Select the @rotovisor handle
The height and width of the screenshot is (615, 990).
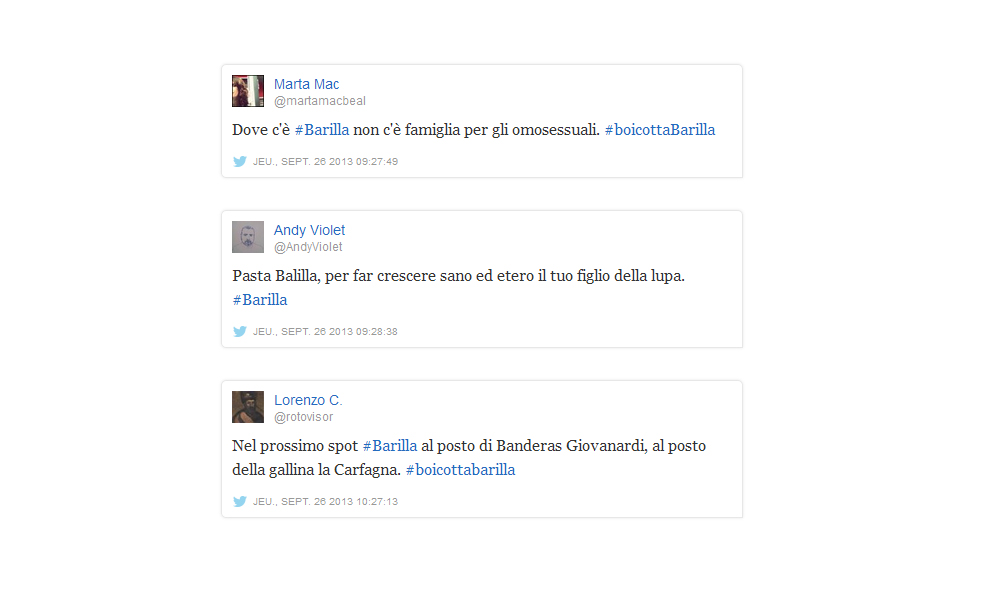pos(304,417)
